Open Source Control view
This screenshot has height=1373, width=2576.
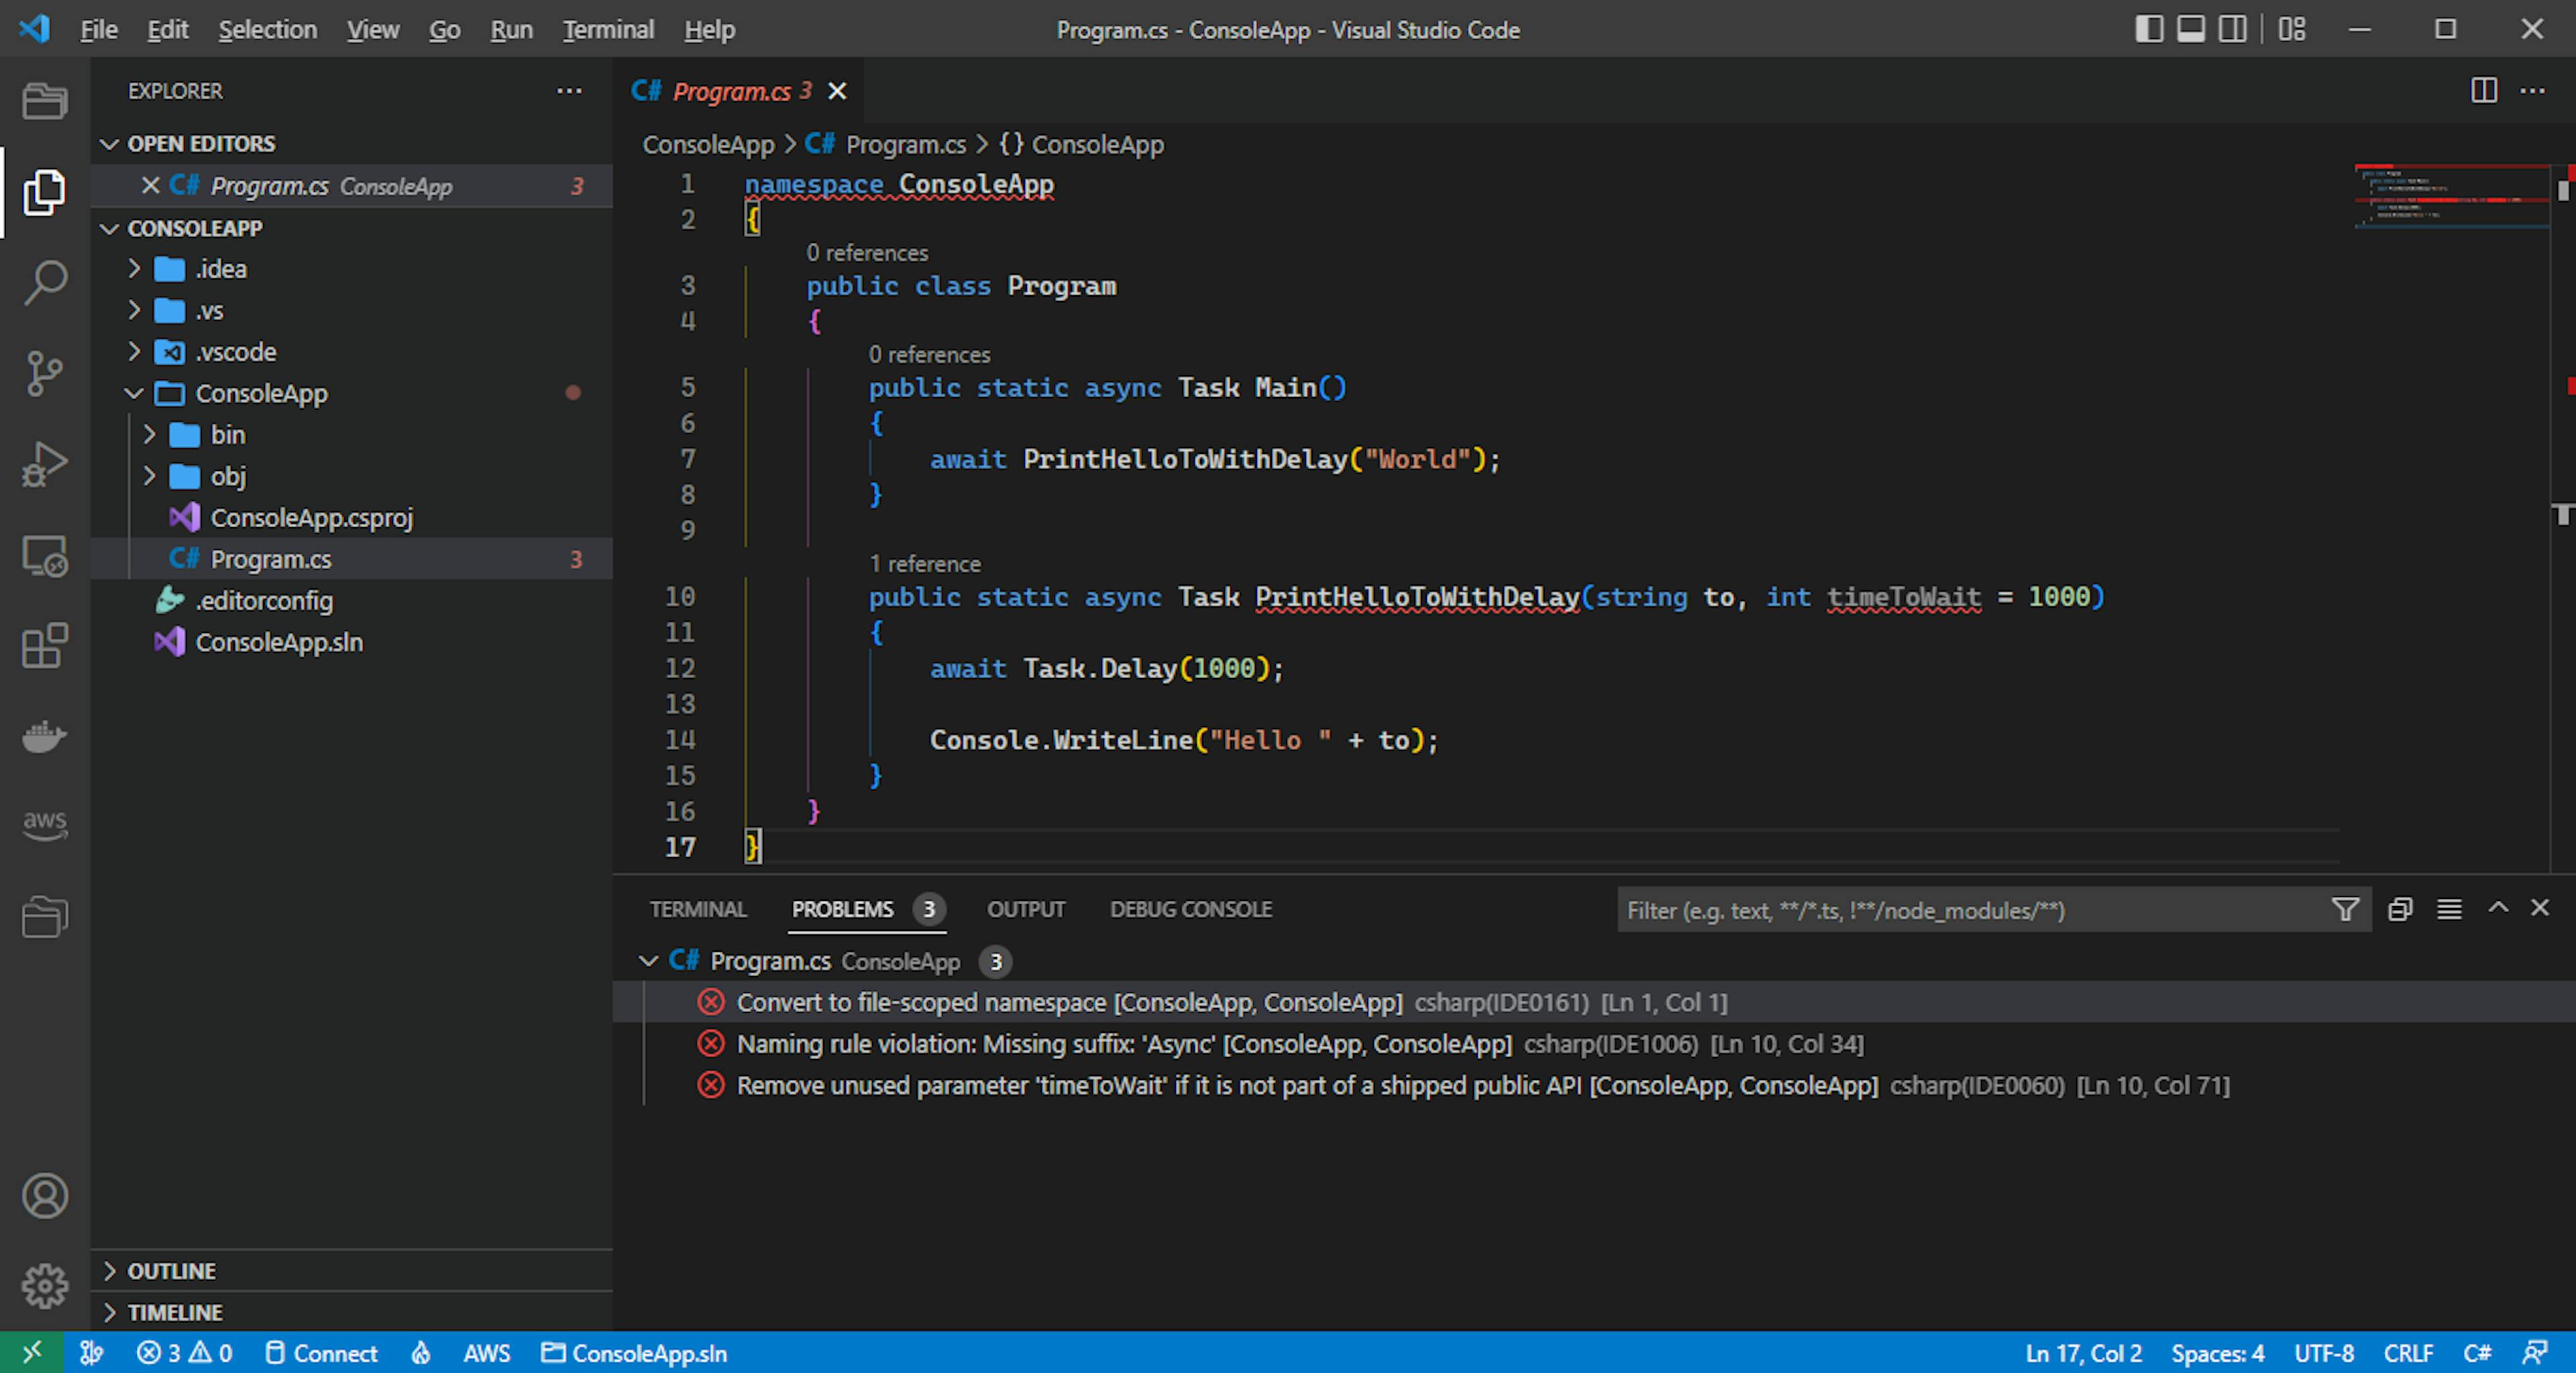click(x=45, y=374)
